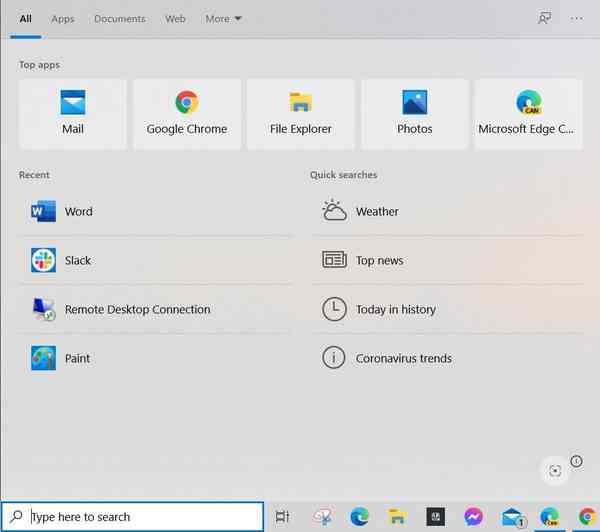
Task: Switch to the Apps tab
Action: tap(63, 19)
